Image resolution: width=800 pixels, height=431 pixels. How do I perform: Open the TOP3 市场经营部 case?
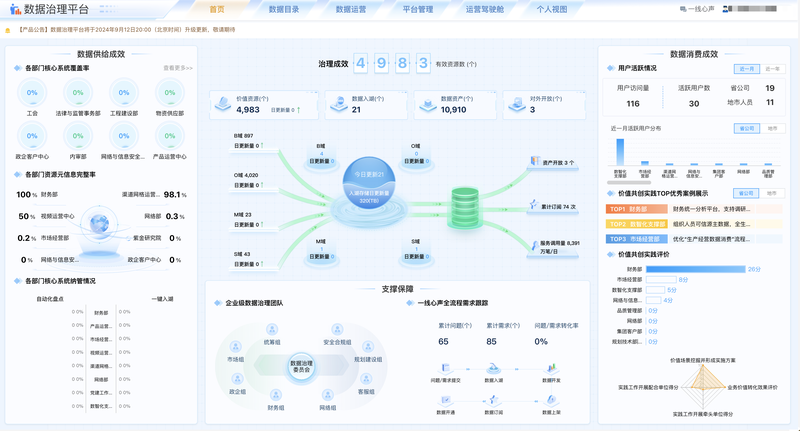pyautogui.click(x=693, y=239)
